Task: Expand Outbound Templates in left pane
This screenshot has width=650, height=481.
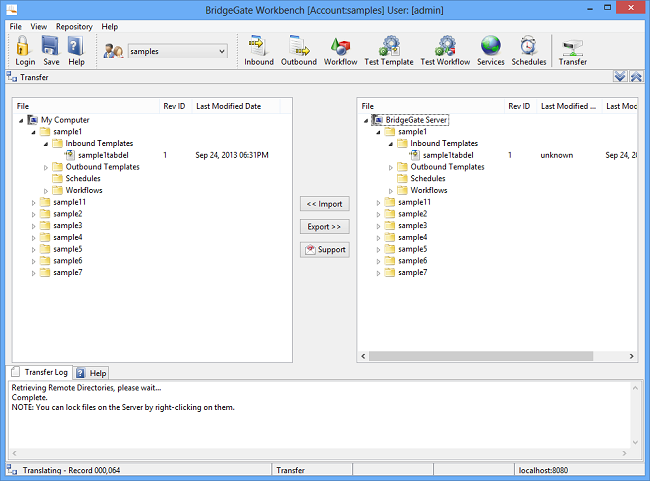Action: pos(46,168)
